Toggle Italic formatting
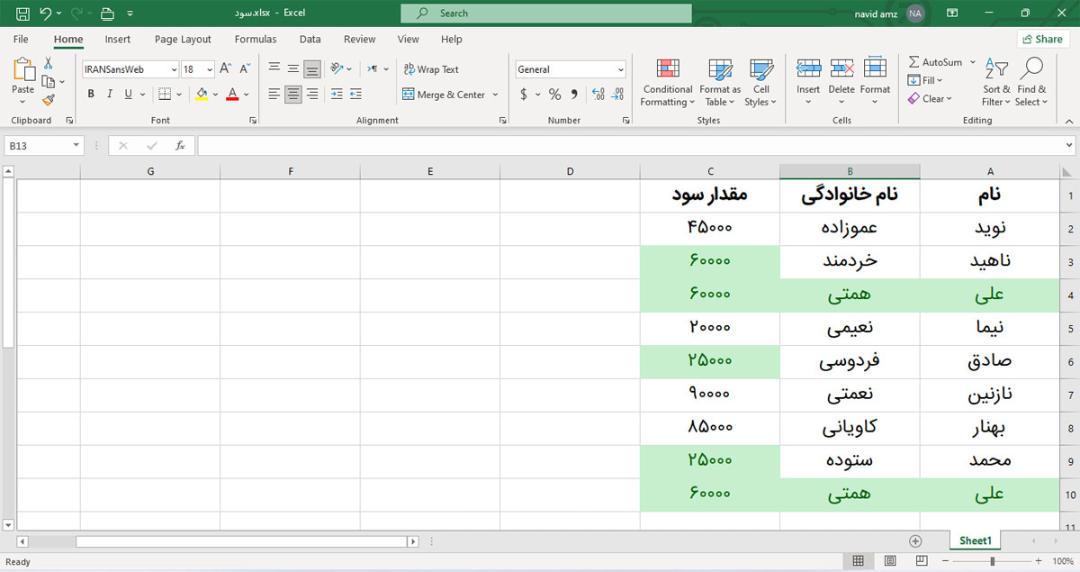1080x572 pixels. point(110,94)
